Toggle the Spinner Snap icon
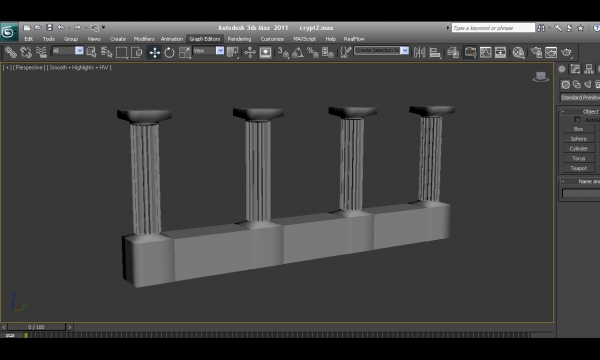 [328, 52]
